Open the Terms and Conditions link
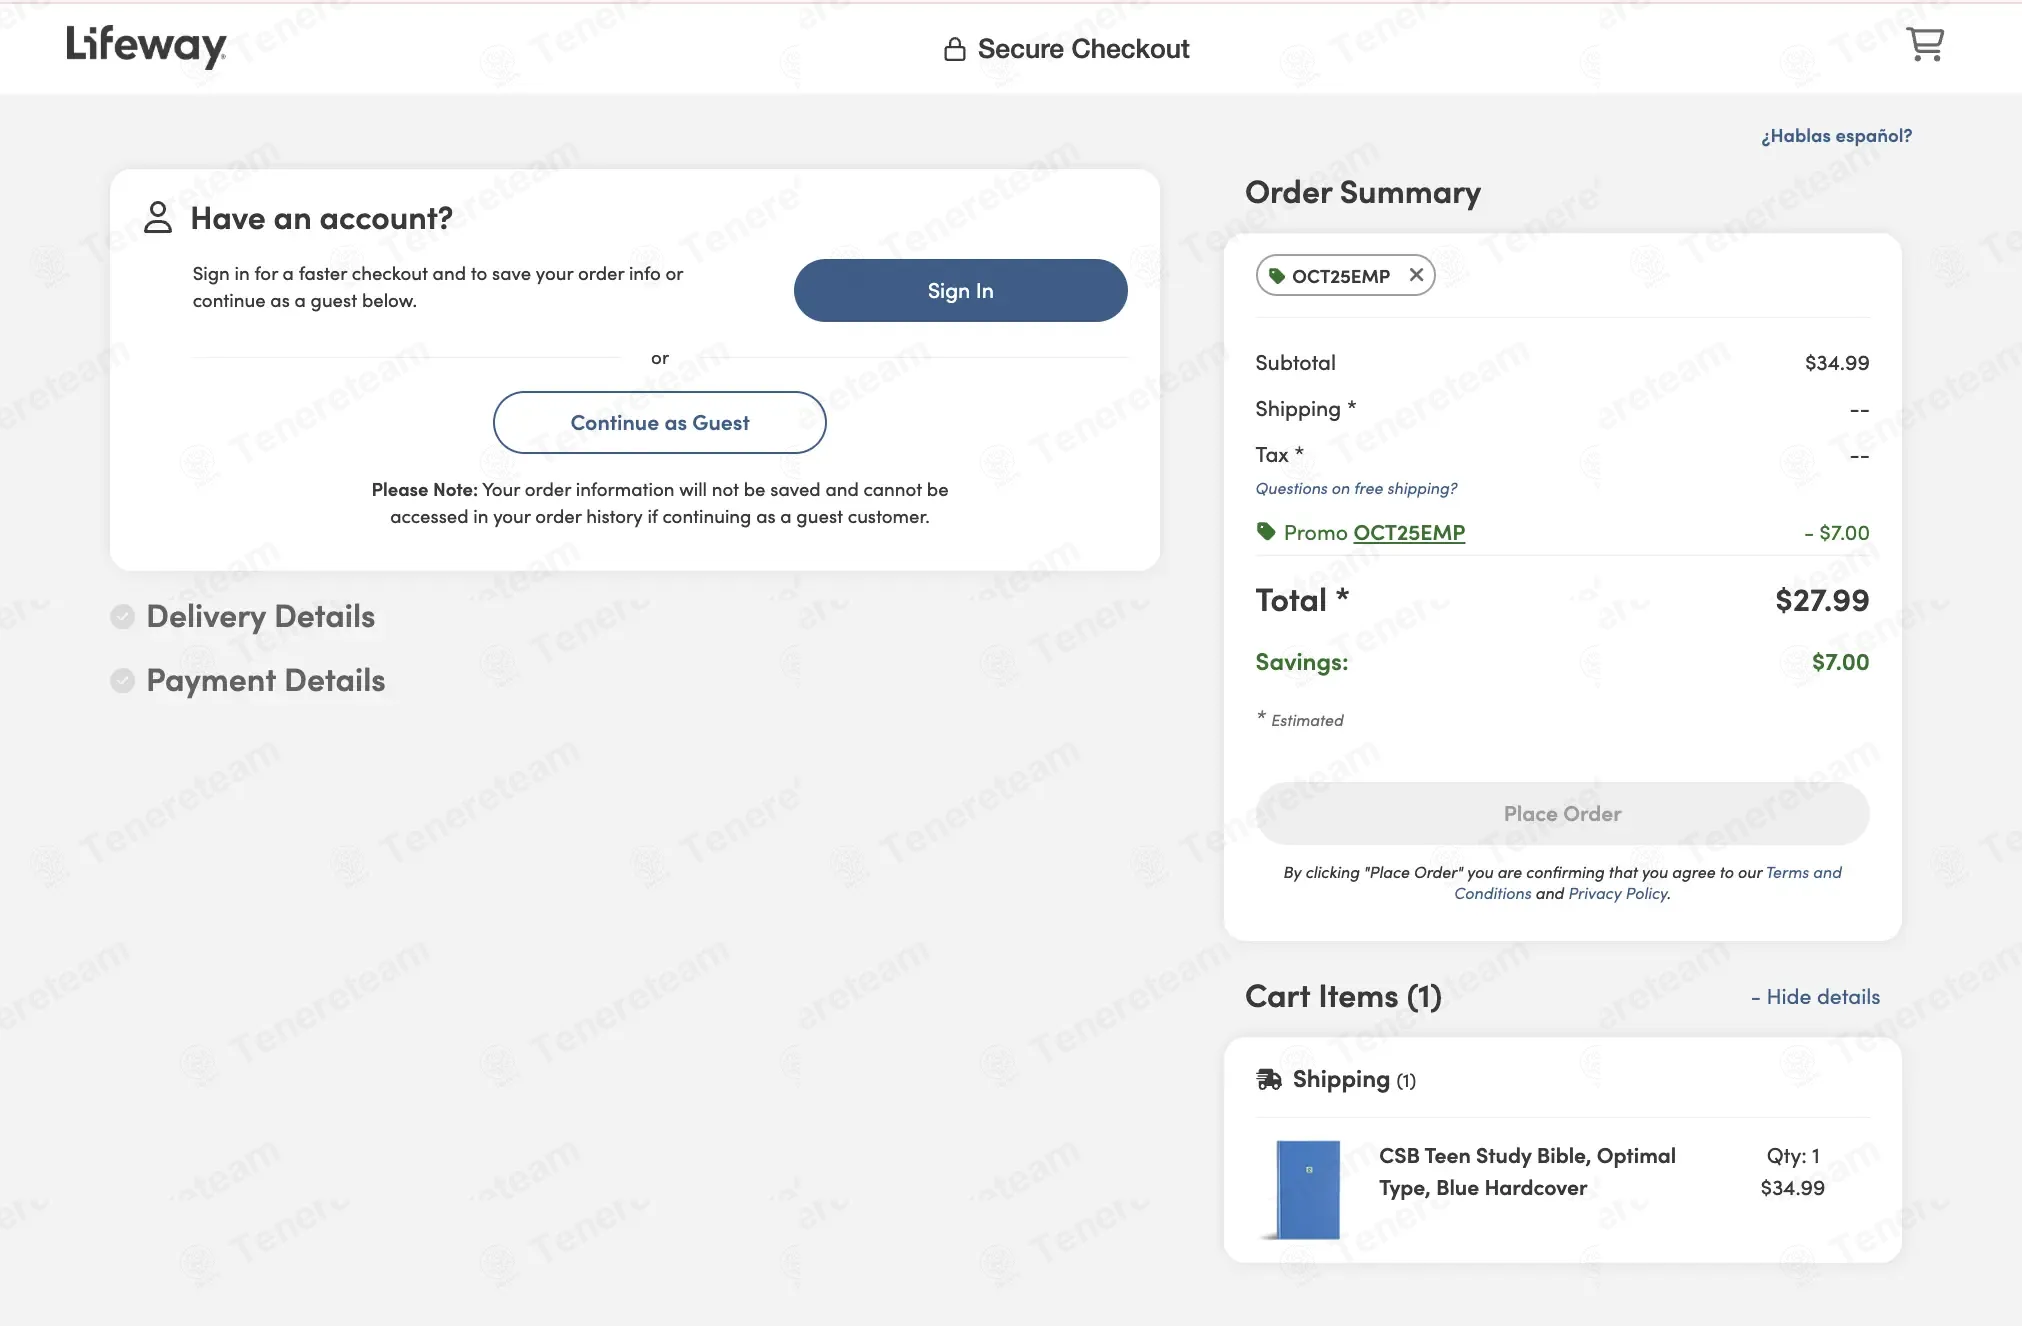The width and height of the screenshot is (2022, 1326). 1804,872
